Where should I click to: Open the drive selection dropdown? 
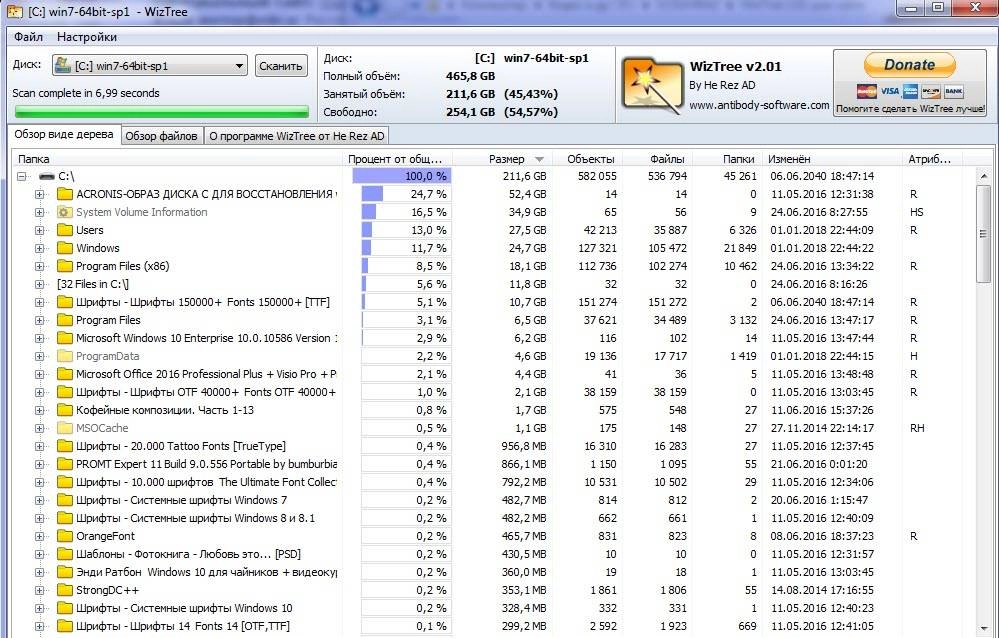[240, 66]
